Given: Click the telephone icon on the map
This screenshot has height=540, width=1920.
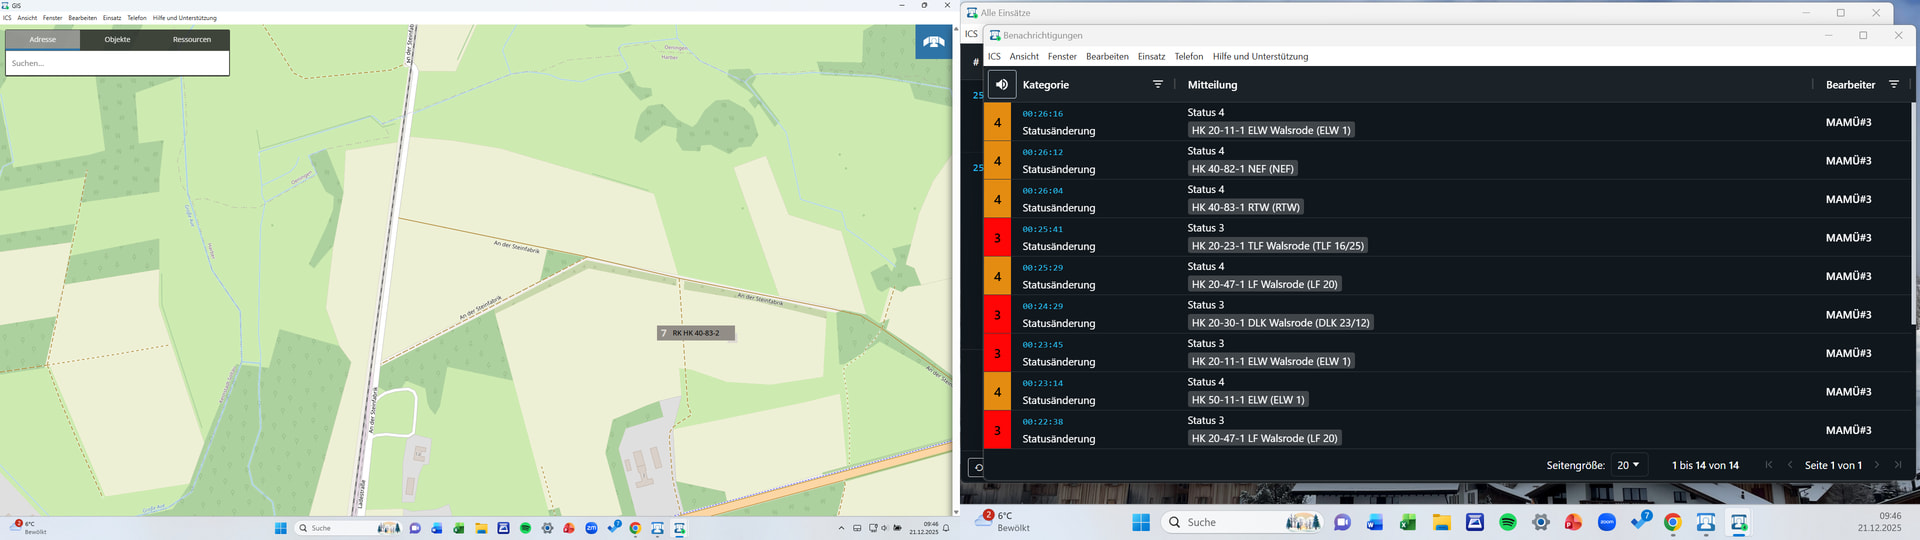Looking at the screenshot, I should tap(933, 42).
